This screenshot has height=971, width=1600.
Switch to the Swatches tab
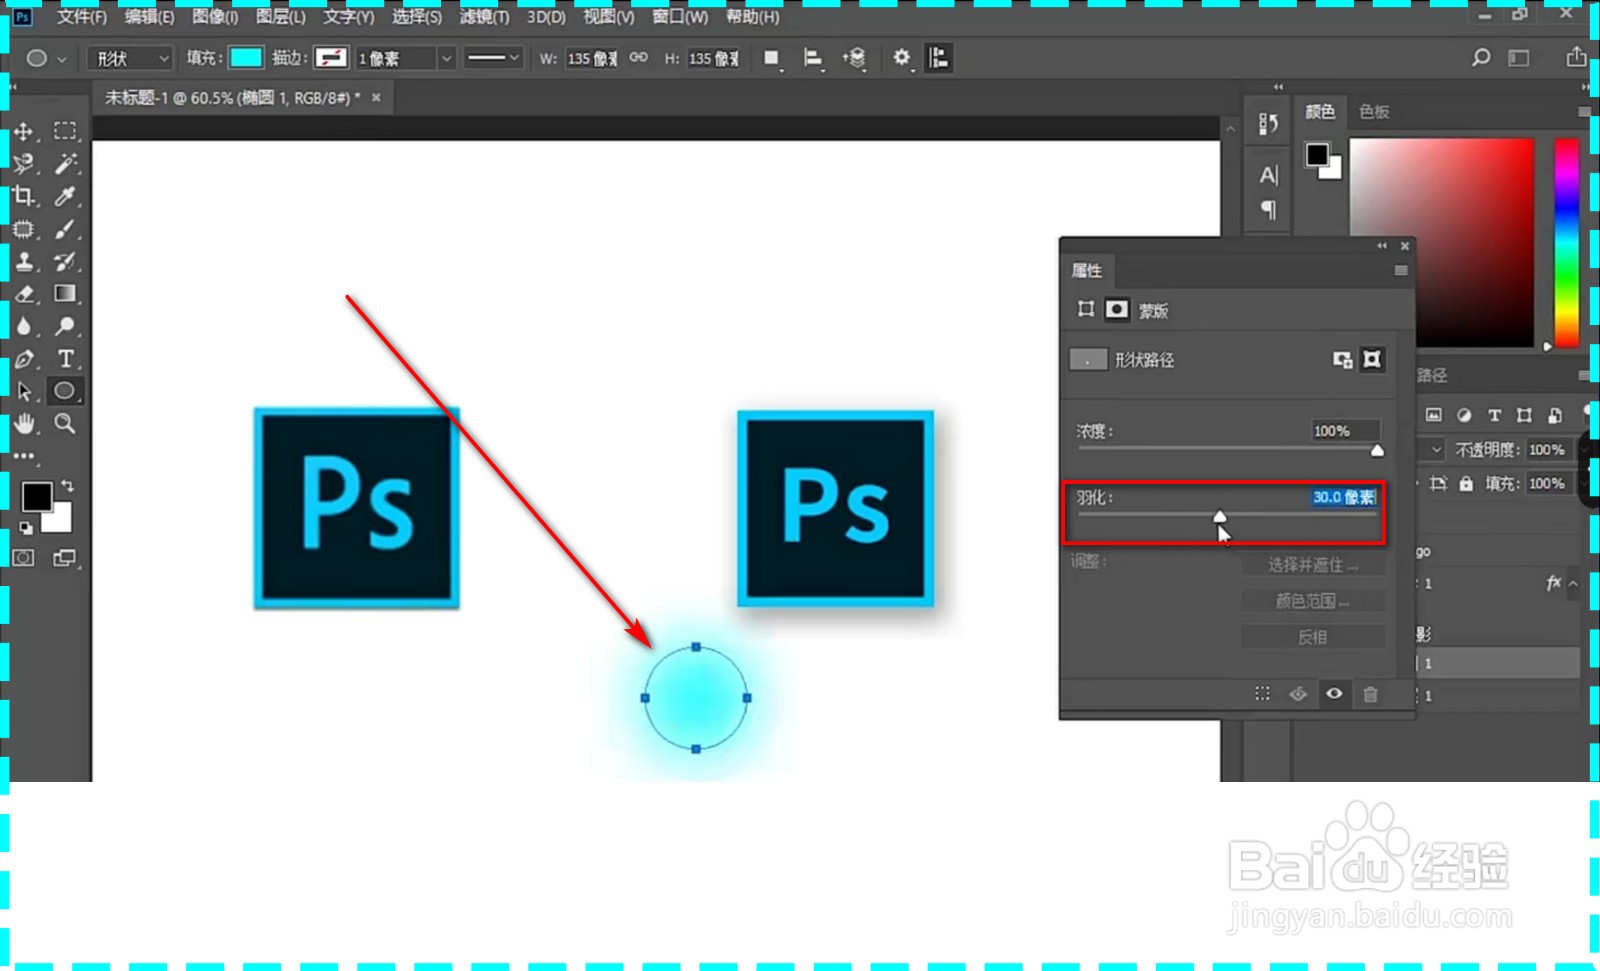(1374, 112)
